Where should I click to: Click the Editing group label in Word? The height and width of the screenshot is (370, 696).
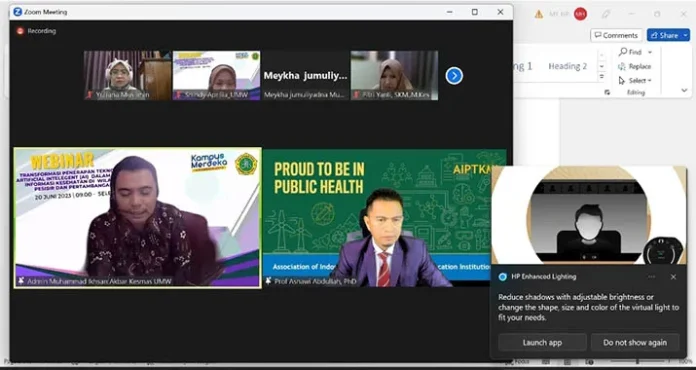[635, 92]
